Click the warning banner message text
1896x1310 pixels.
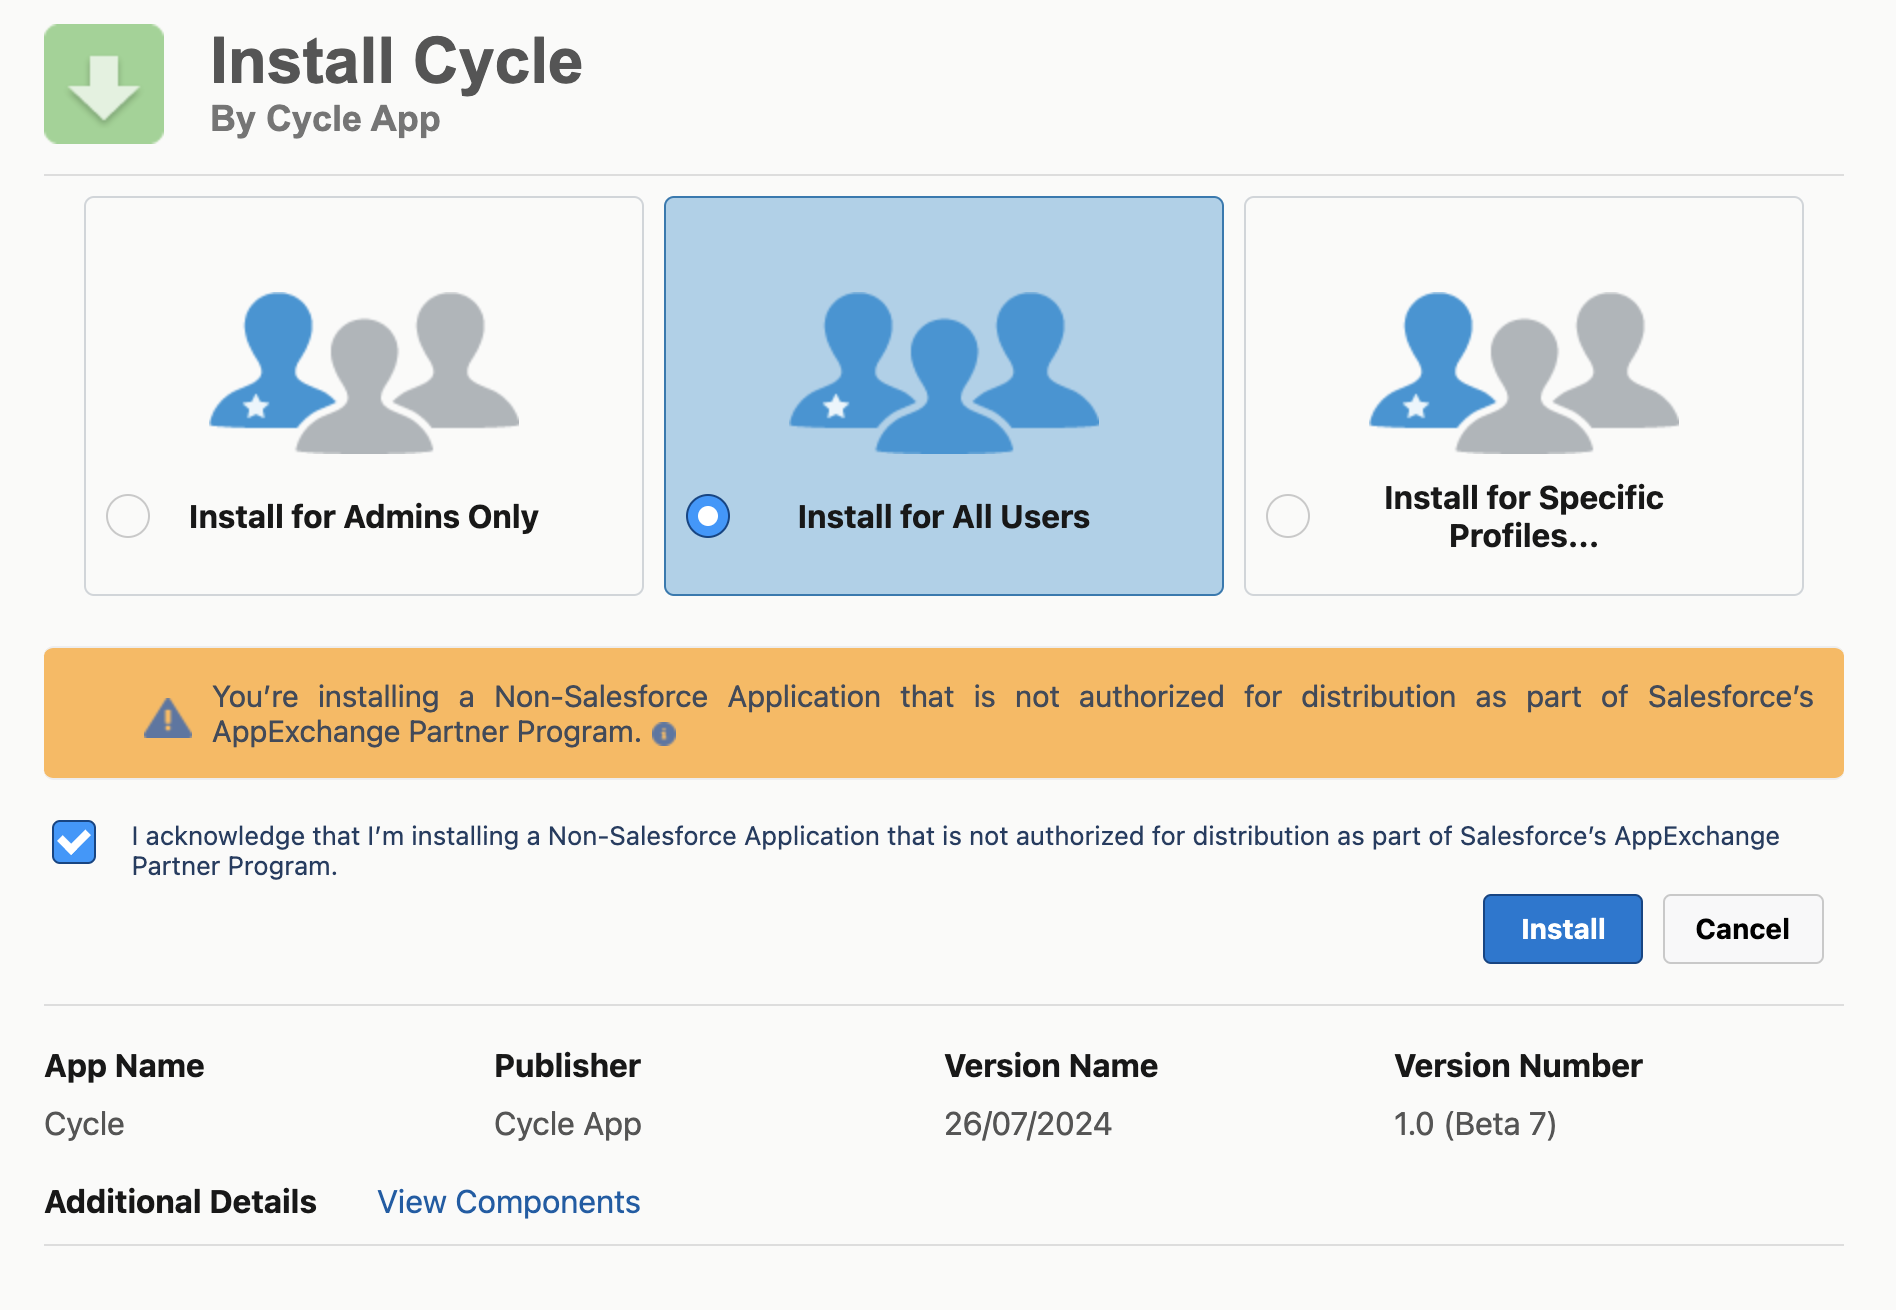(x=1012, y=714)
